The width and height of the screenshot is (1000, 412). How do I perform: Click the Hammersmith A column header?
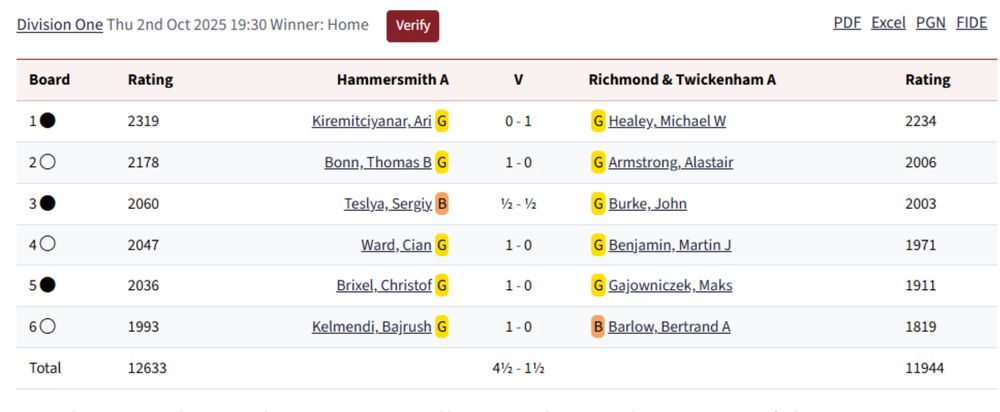393,80
